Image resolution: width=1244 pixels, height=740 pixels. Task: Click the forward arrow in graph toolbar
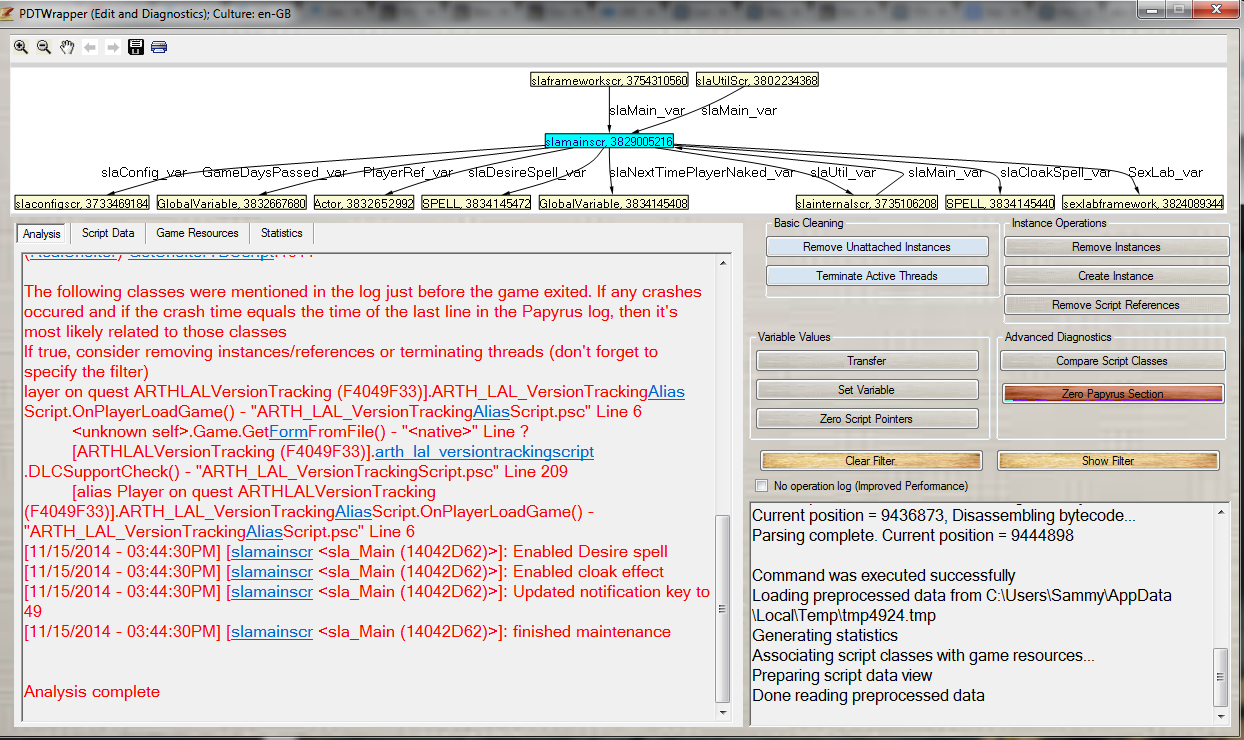click(x=113, y=47)
